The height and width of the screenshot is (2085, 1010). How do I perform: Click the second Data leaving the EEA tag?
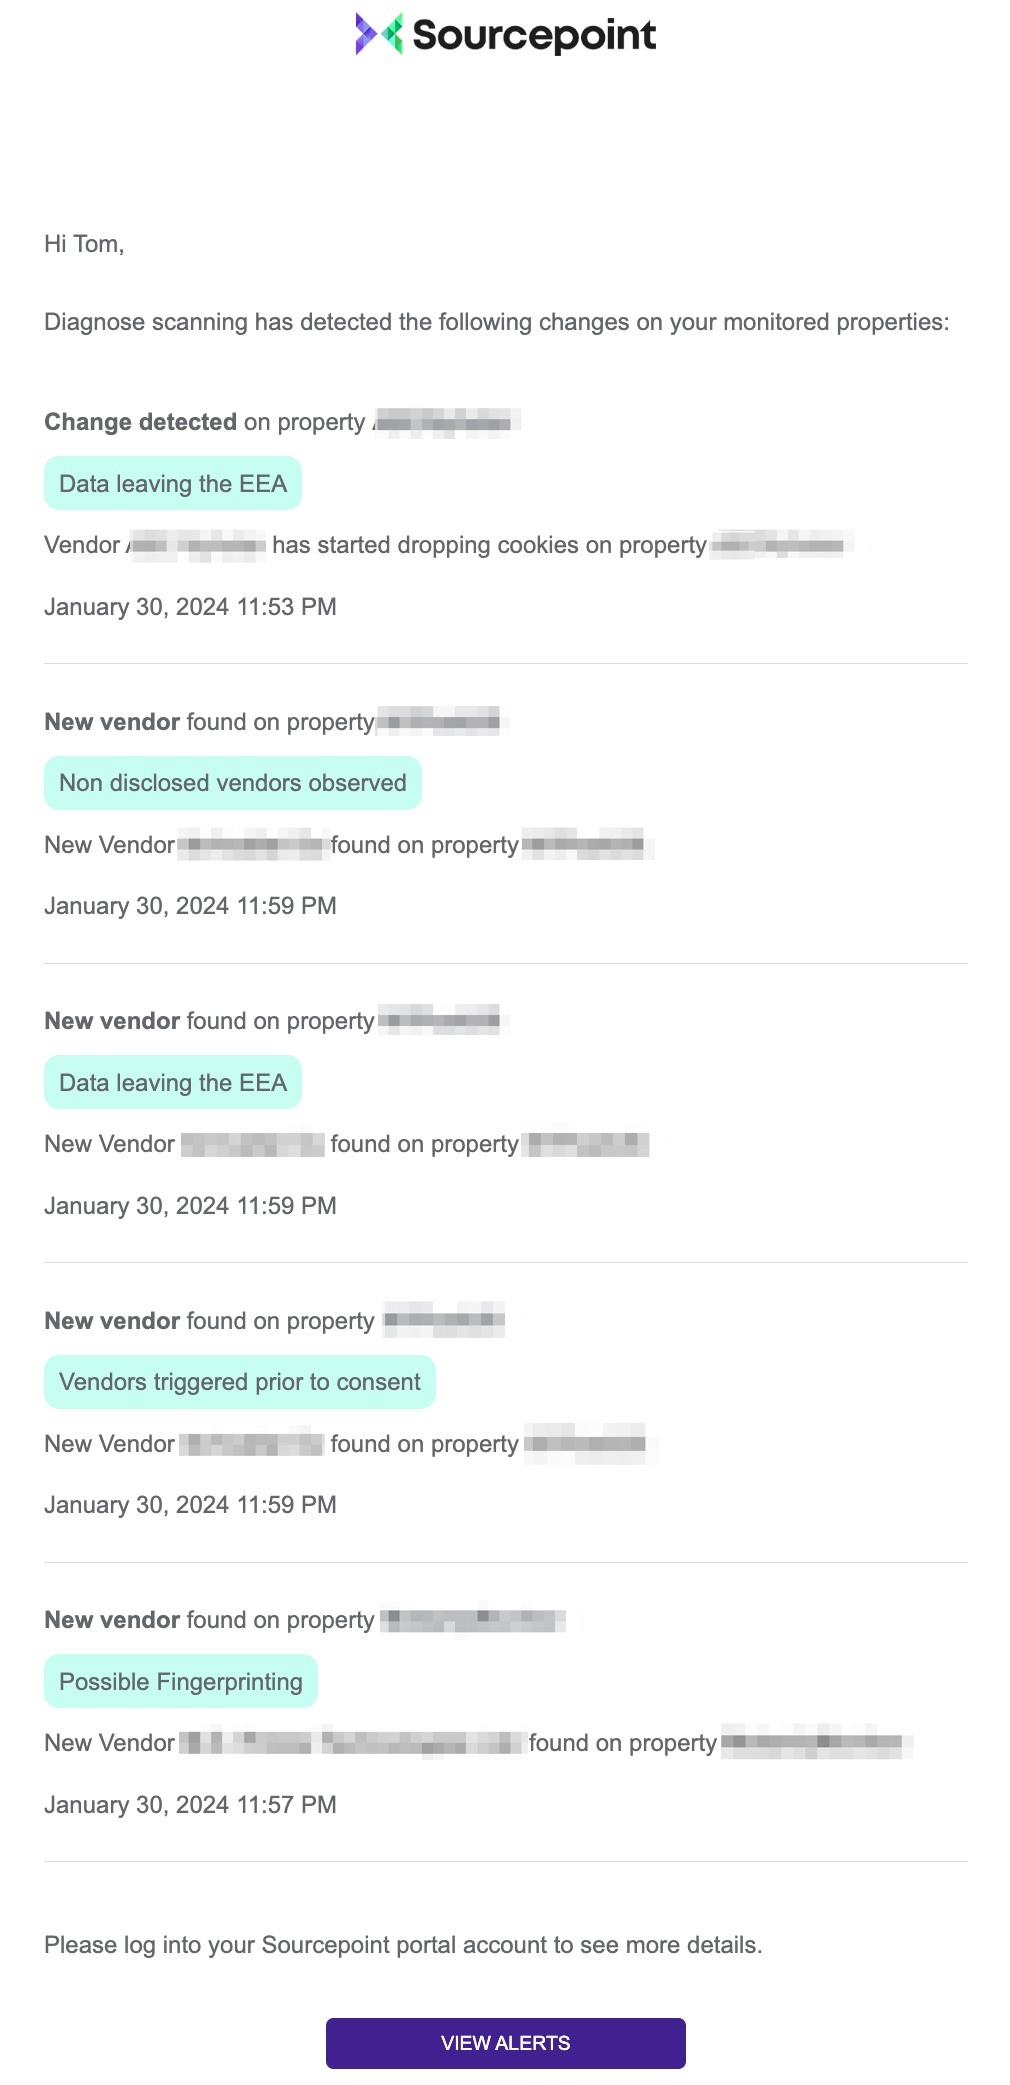pos(173,1082)
